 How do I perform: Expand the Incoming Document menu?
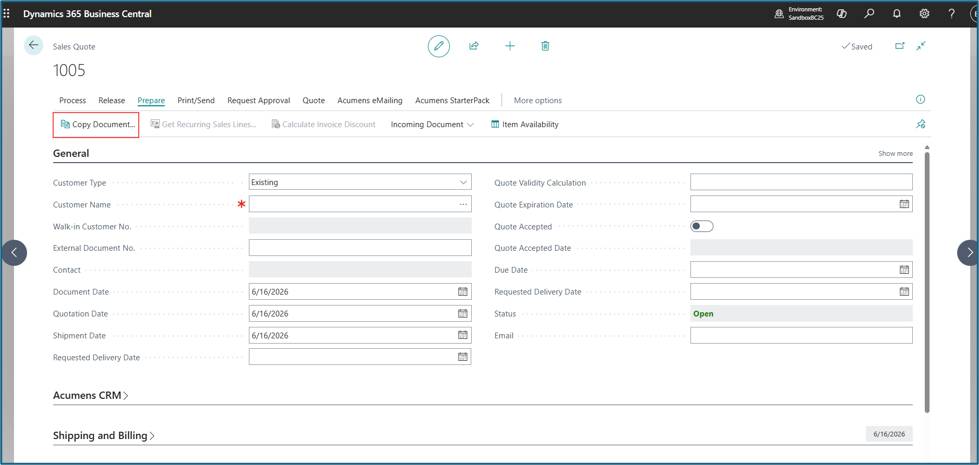coord(432,124)
